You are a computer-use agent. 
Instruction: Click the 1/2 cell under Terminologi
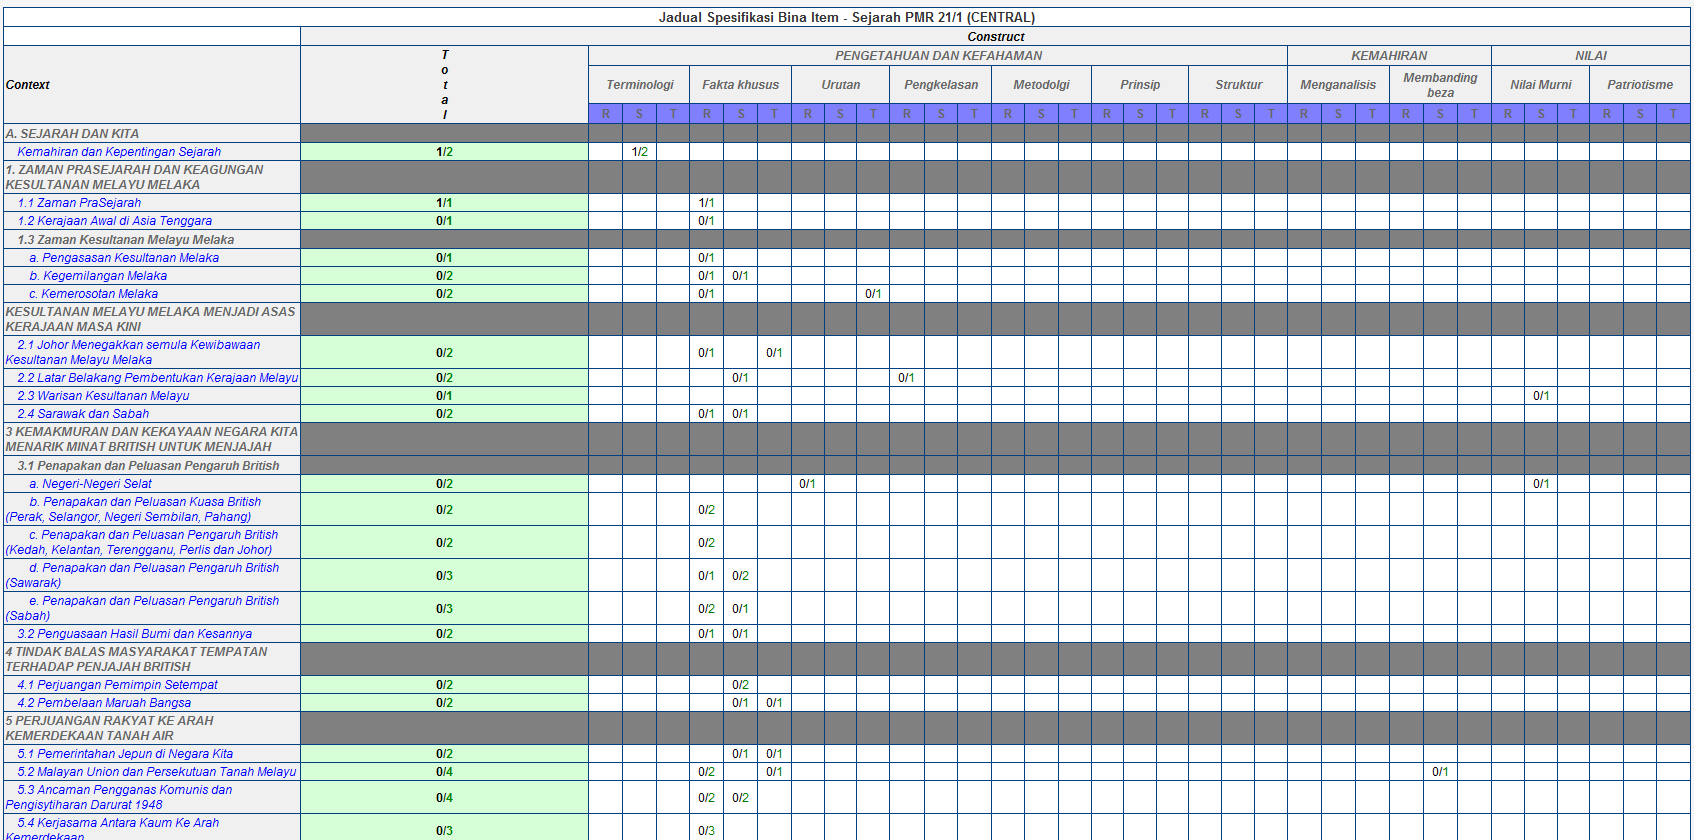(x=640, y=152)
